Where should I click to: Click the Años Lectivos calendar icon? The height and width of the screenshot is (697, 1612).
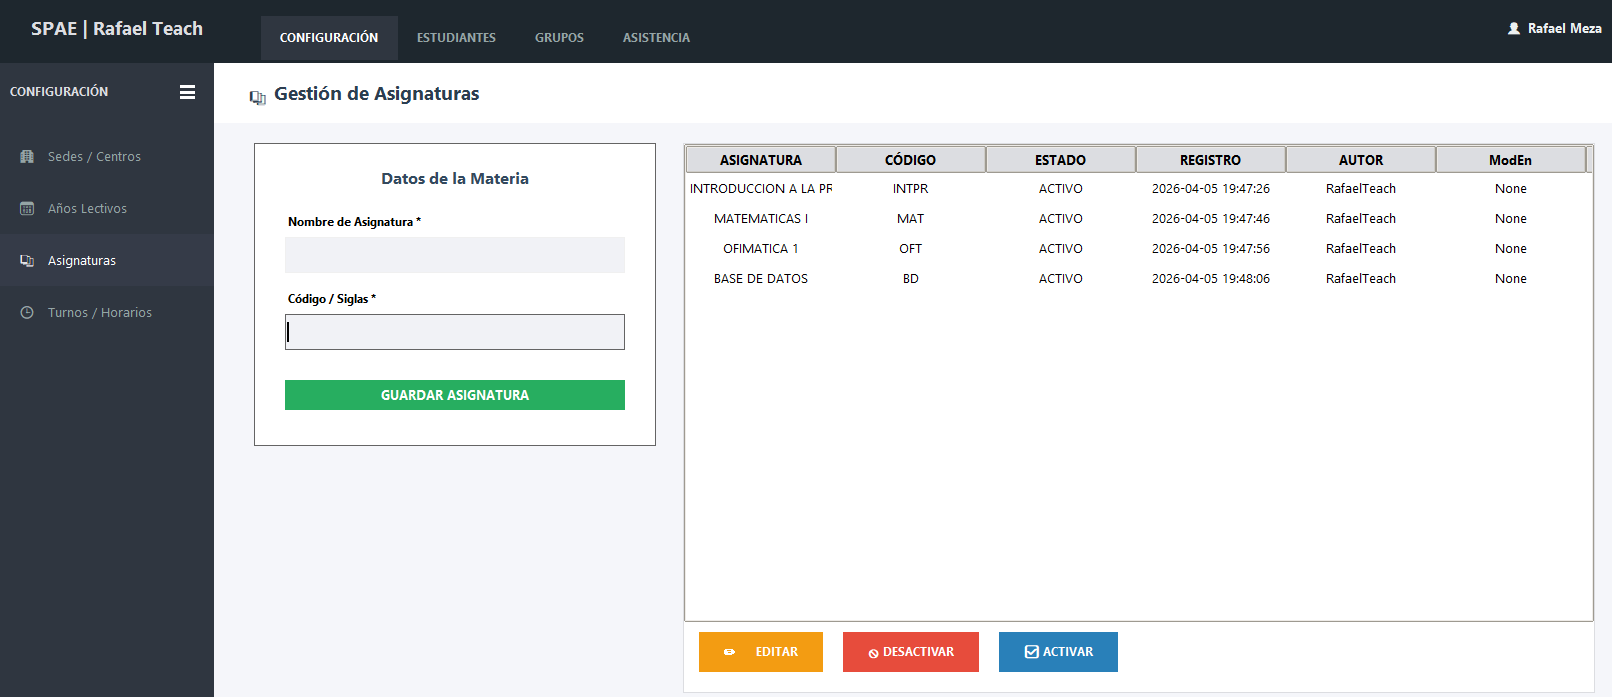pyautogui.click(x=27, y=209)
